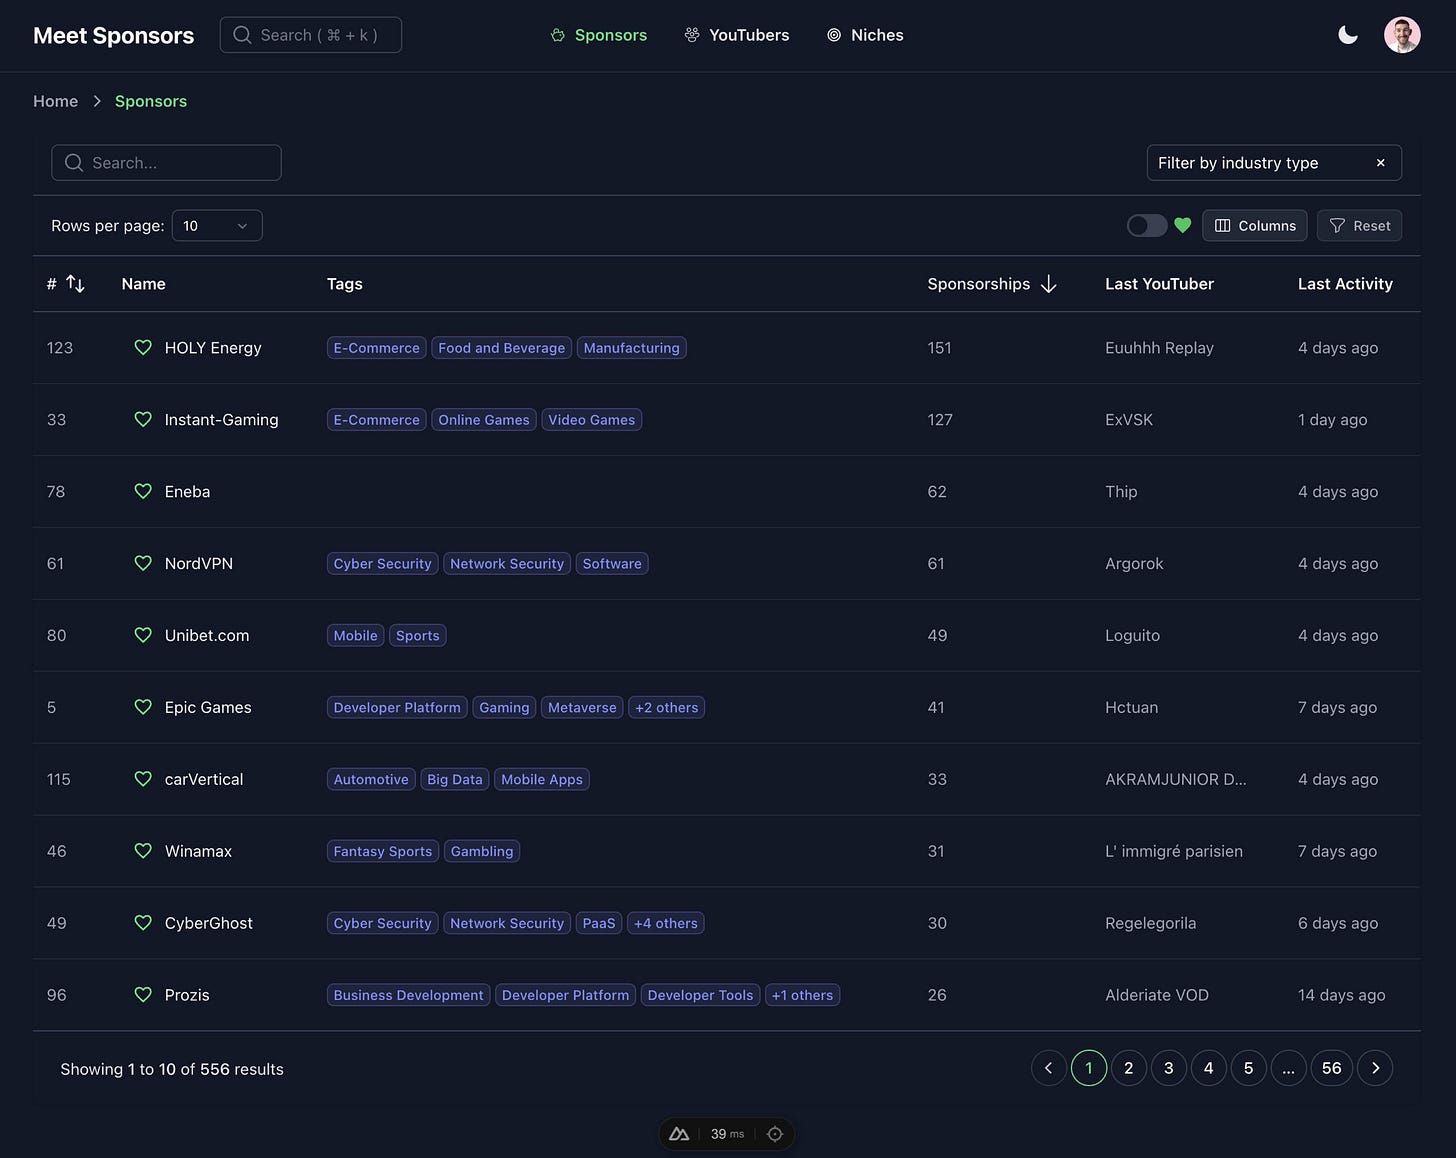Viewport: 1456px width, 1158px height.
Task: Go to next page with right chevron
Action: (x=1375, y=1068)
